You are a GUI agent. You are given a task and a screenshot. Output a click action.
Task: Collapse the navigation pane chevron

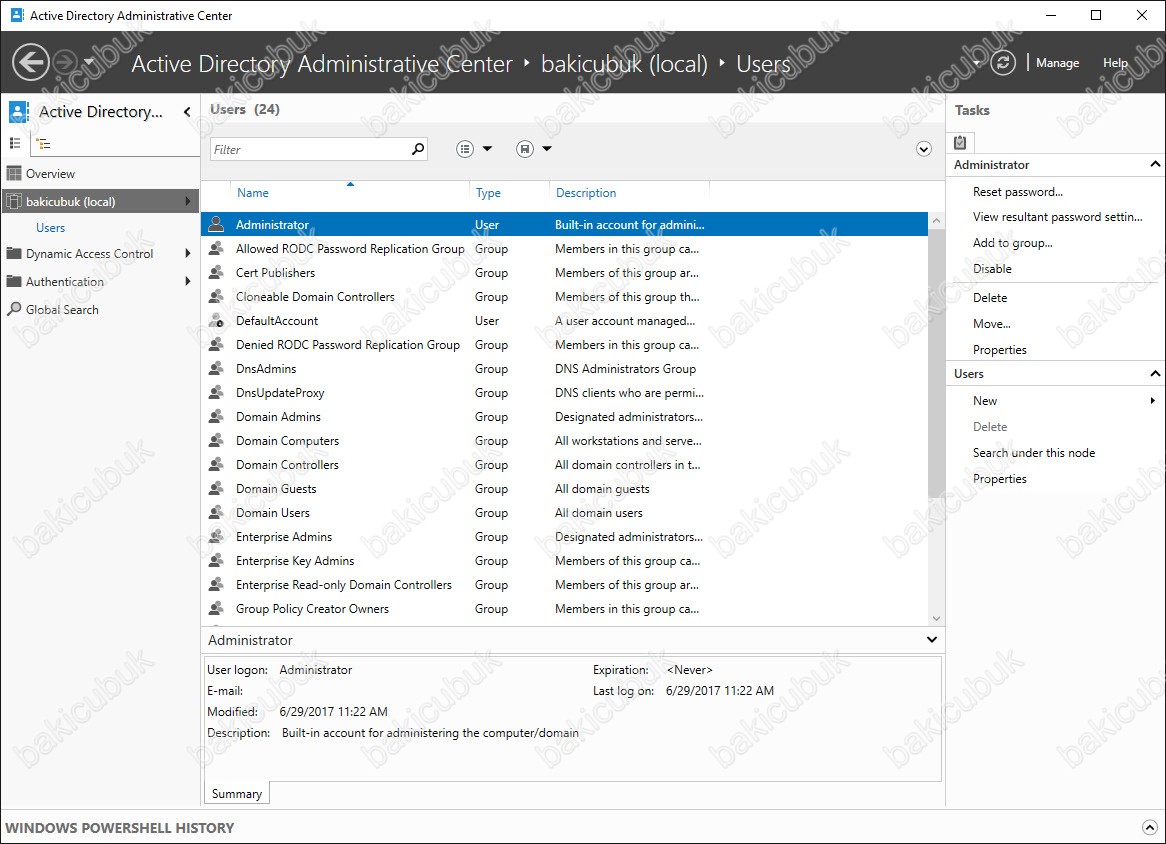tap(187, 112)
